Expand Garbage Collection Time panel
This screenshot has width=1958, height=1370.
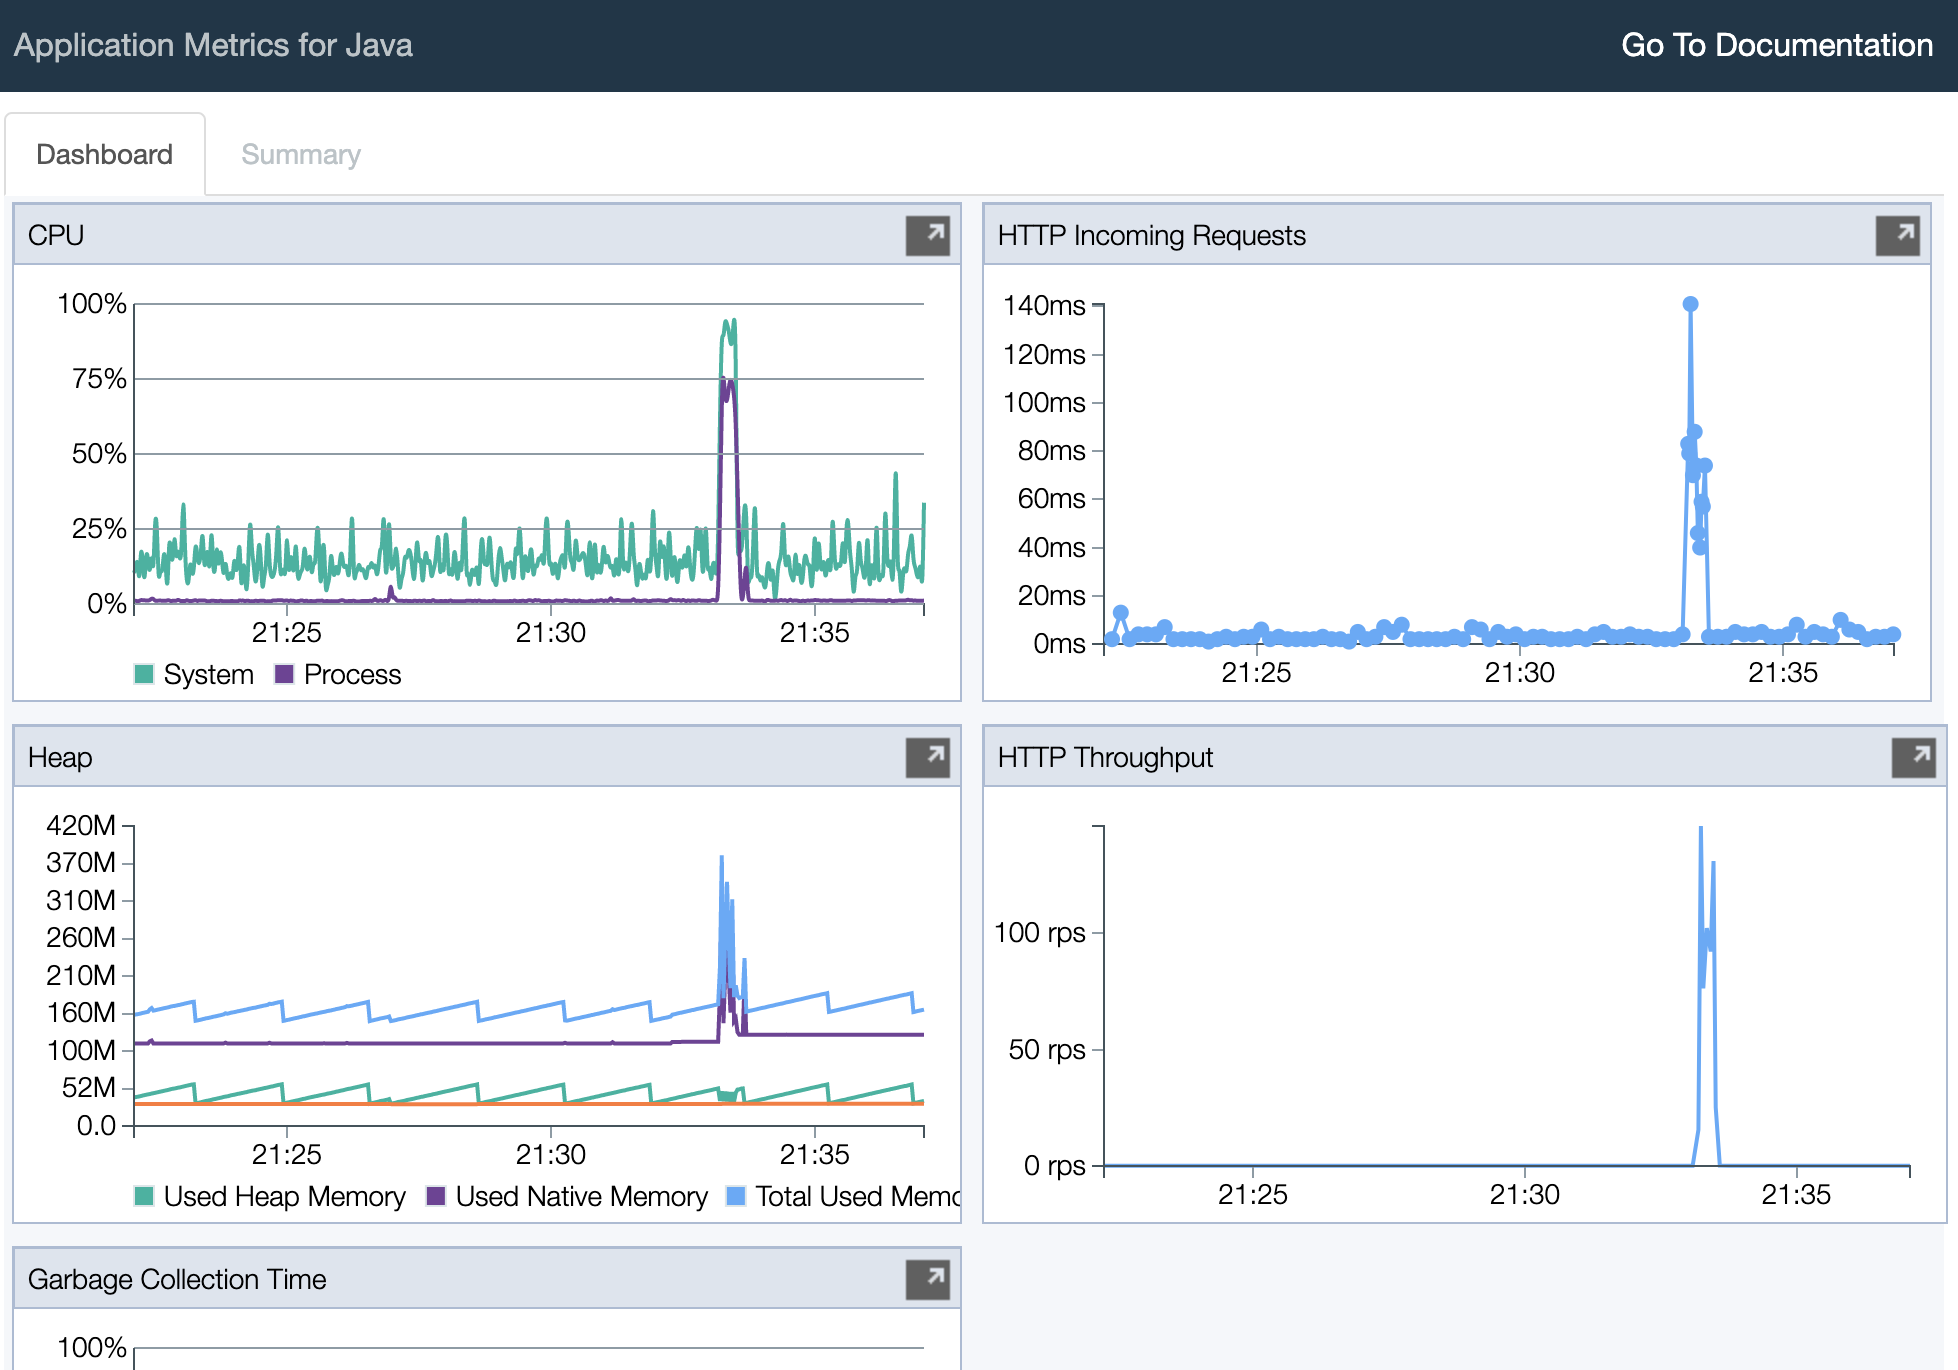927,1279
